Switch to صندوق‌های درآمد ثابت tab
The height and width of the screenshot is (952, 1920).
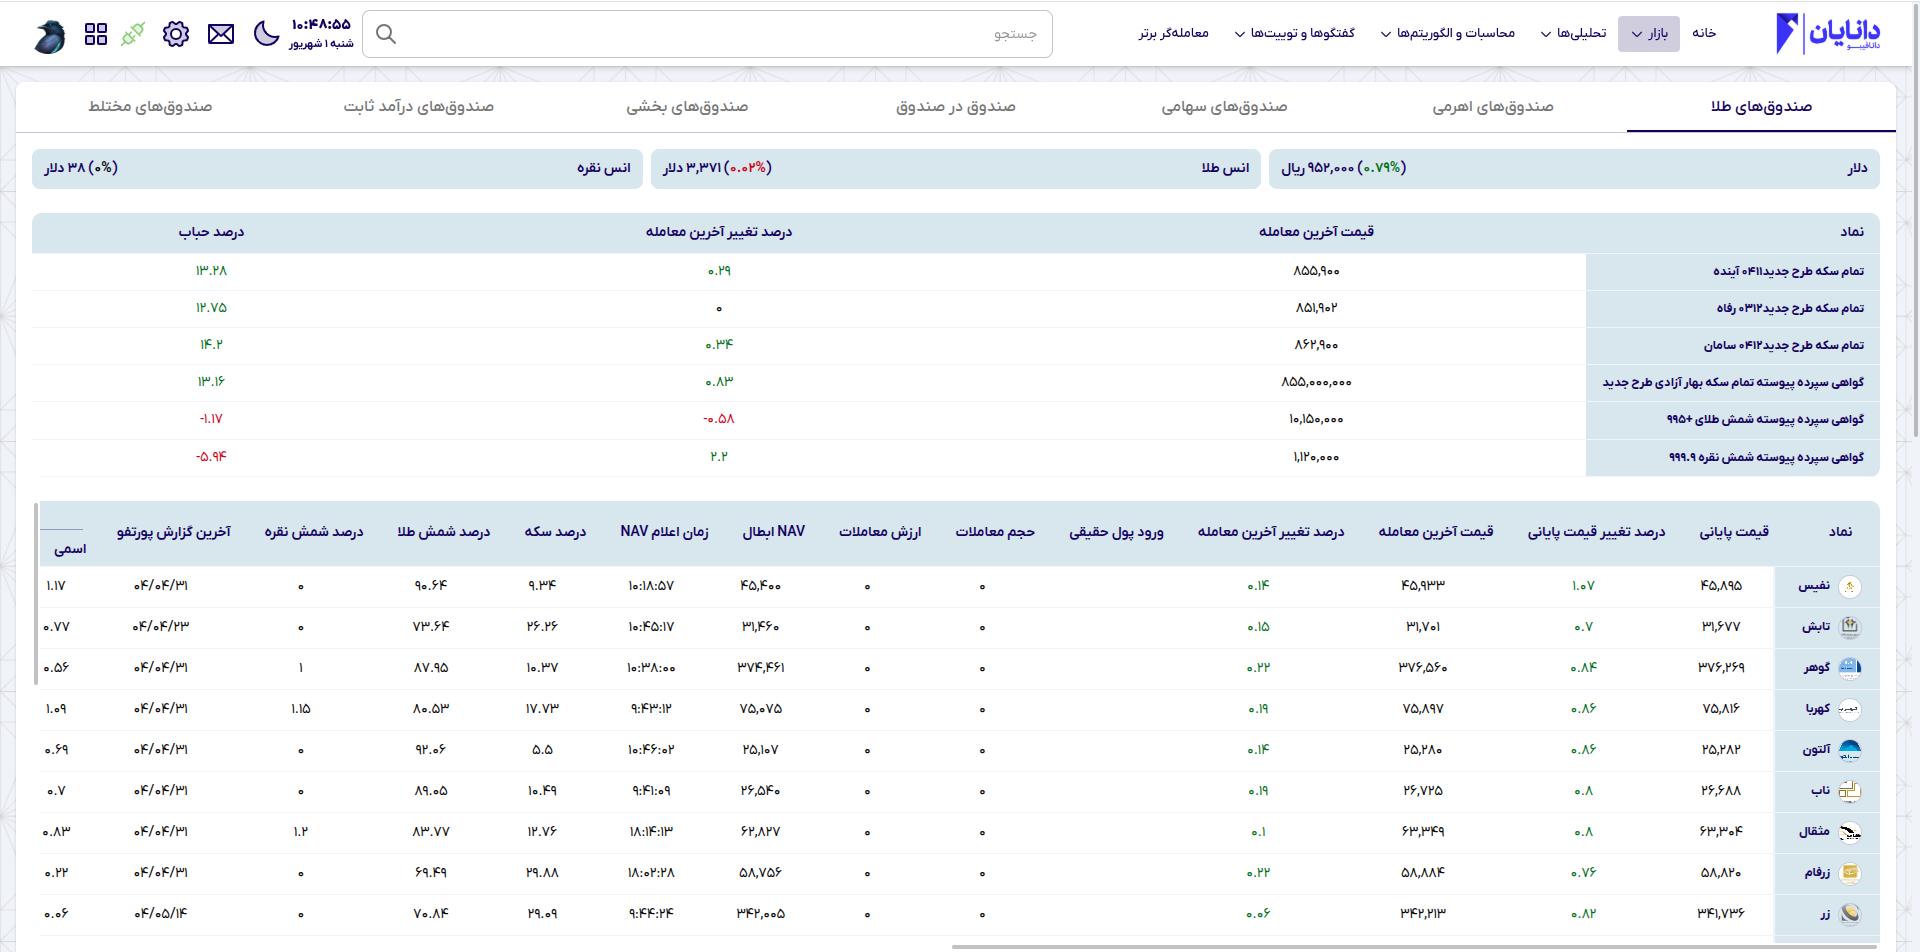pyautogui.click(x=419, y=107)
